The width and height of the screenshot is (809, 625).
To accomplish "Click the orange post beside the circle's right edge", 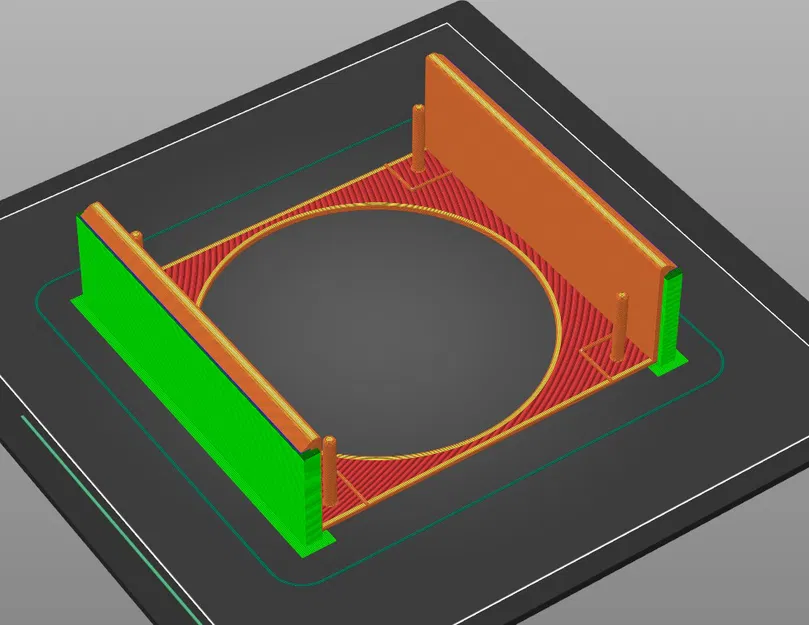I will (x=620, y=327).
